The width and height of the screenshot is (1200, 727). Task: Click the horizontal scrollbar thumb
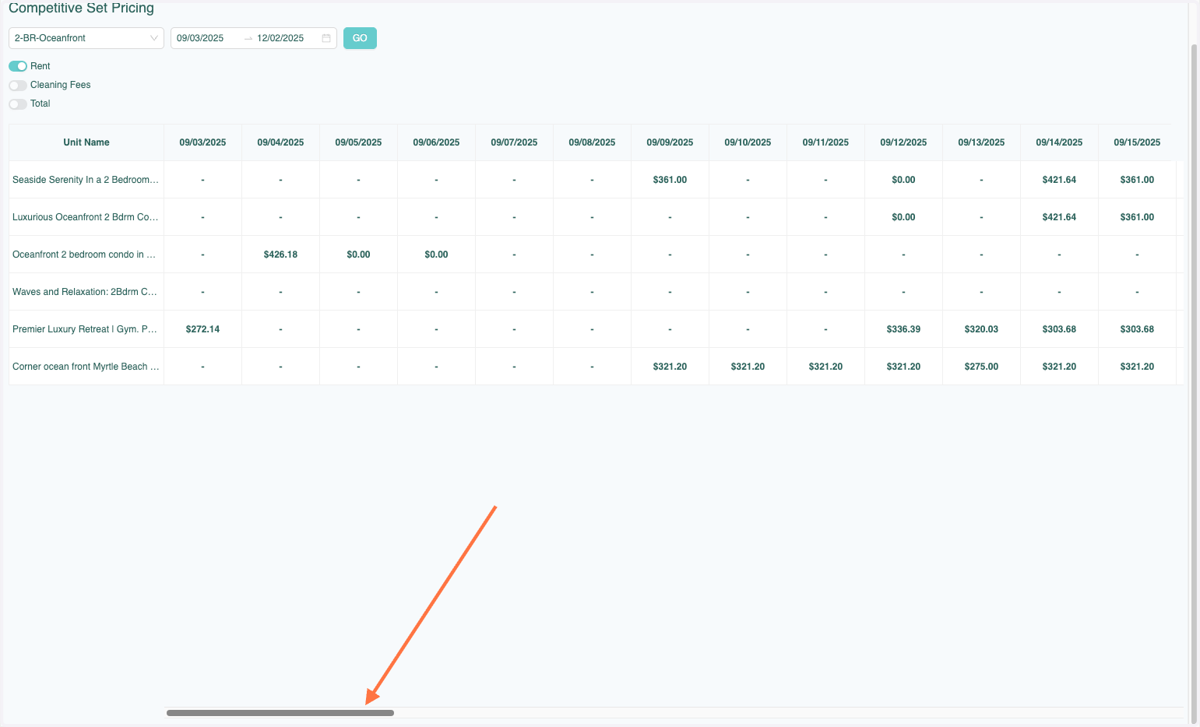pos(280,713)
